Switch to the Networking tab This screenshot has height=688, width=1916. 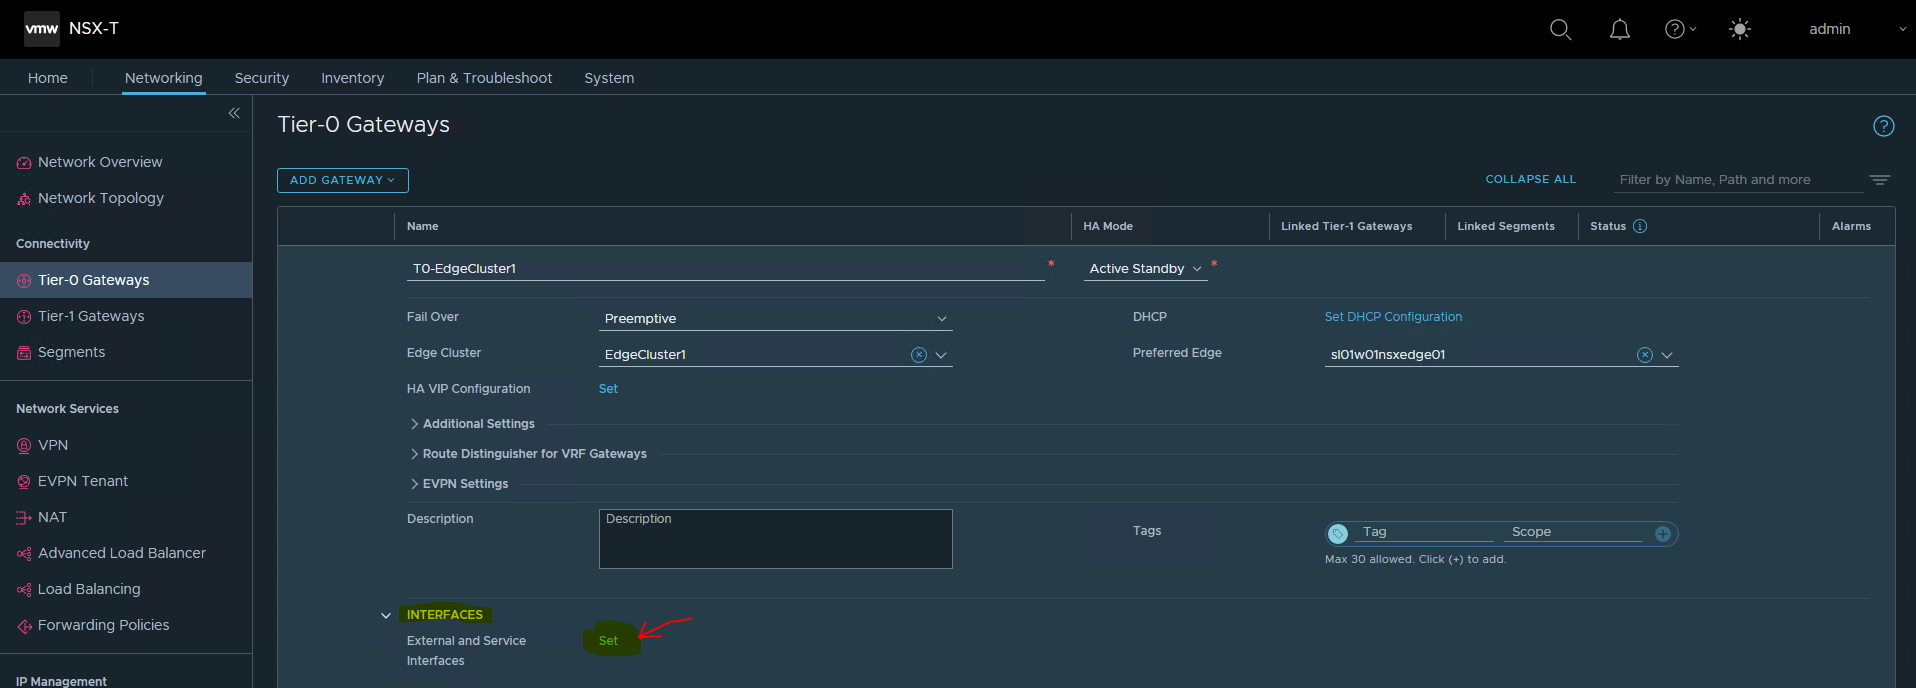click(x=164, y=78)
